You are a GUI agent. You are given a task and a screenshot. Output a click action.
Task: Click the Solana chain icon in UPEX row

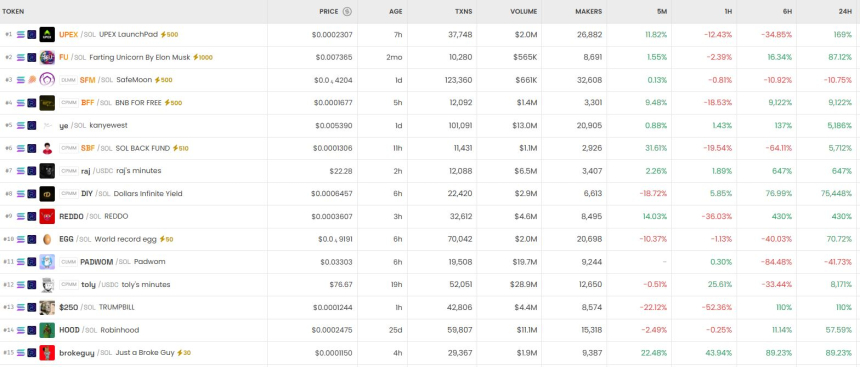click(21, 35)
